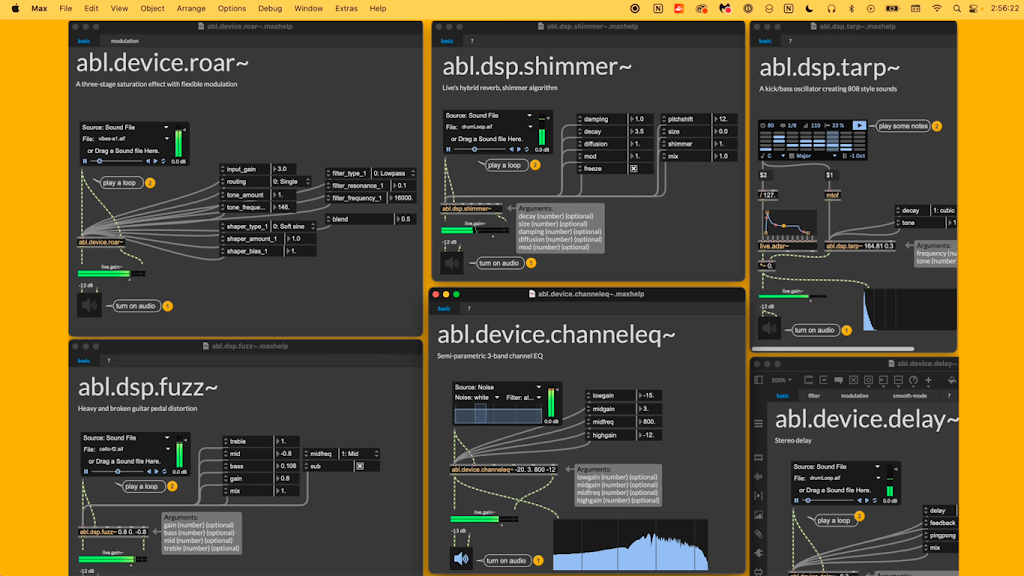
Task: Pause playback in fuzz sound file player
Action: [86, 471]
